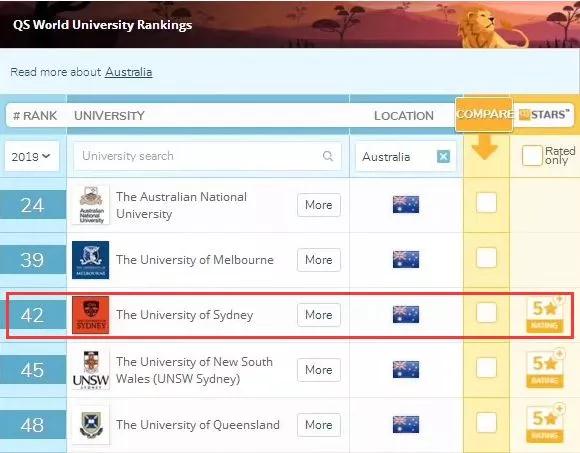Viewport: 580px width, 453px height.
Task: Click the University of Melbourne logo
Action: [x=91, y=260]
